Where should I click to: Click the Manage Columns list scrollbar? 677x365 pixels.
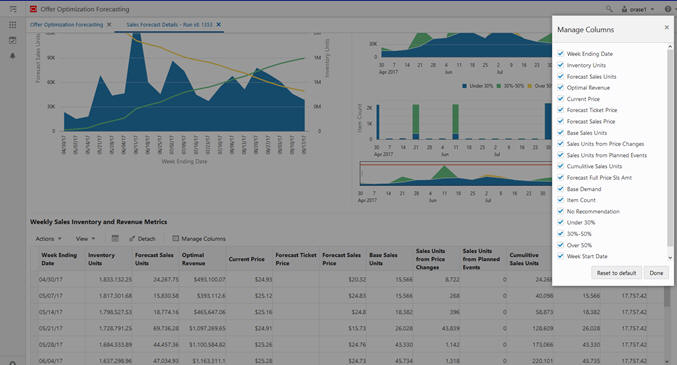click(670, 147)
